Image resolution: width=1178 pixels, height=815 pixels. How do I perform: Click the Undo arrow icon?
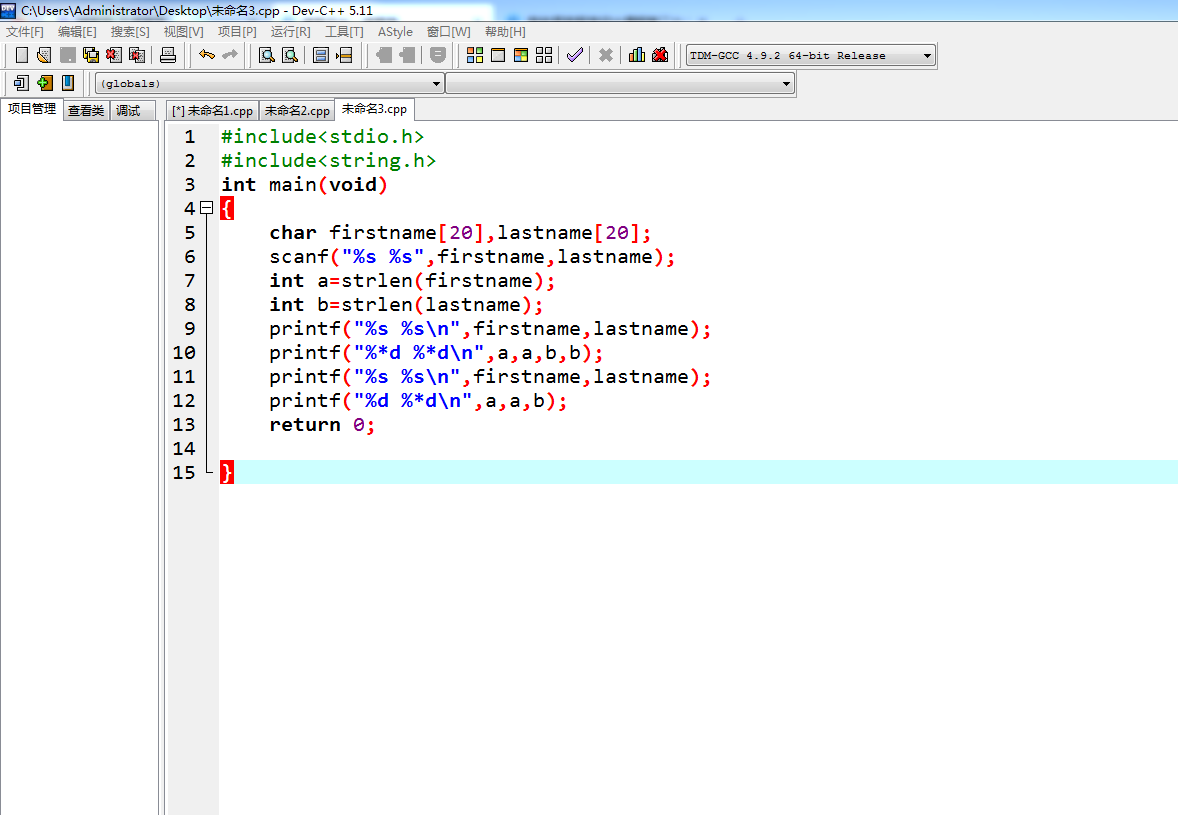click(207, 55)
